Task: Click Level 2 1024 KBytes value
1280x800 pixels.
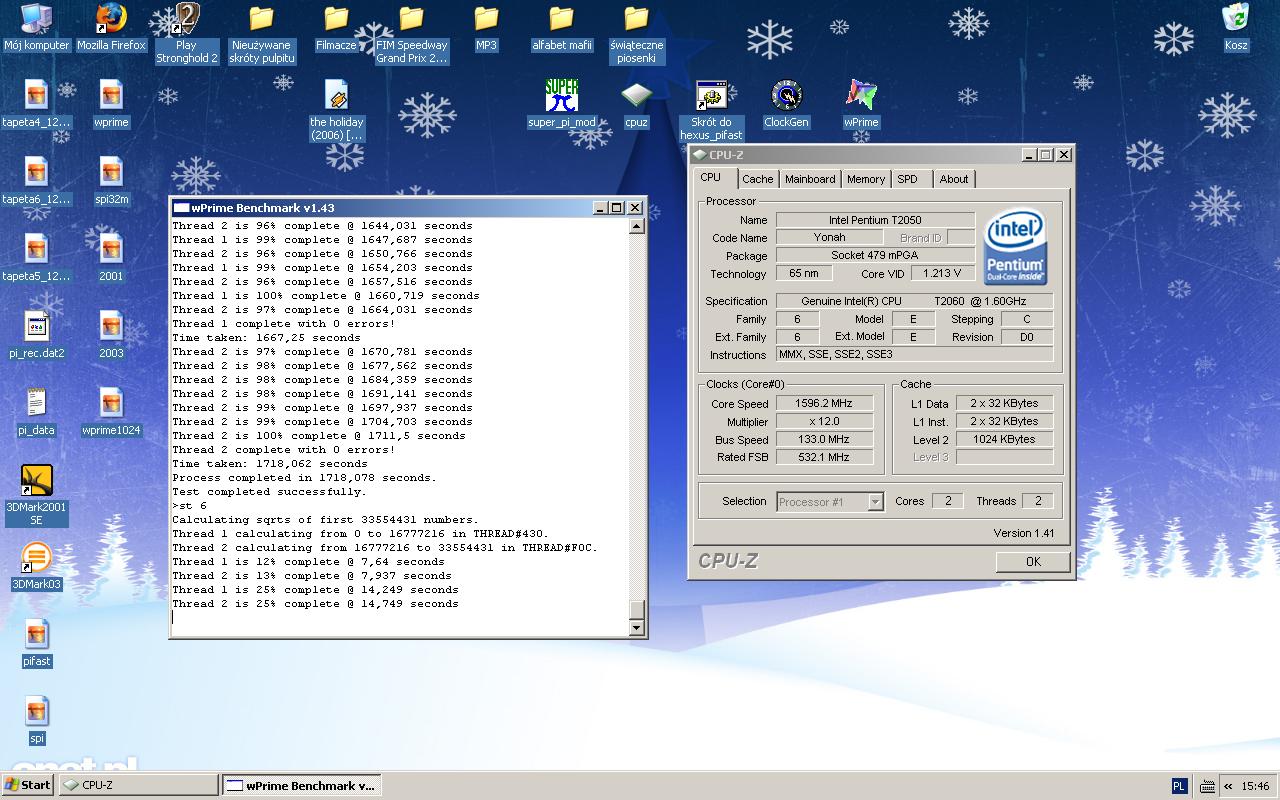Action: (1004, 439)
